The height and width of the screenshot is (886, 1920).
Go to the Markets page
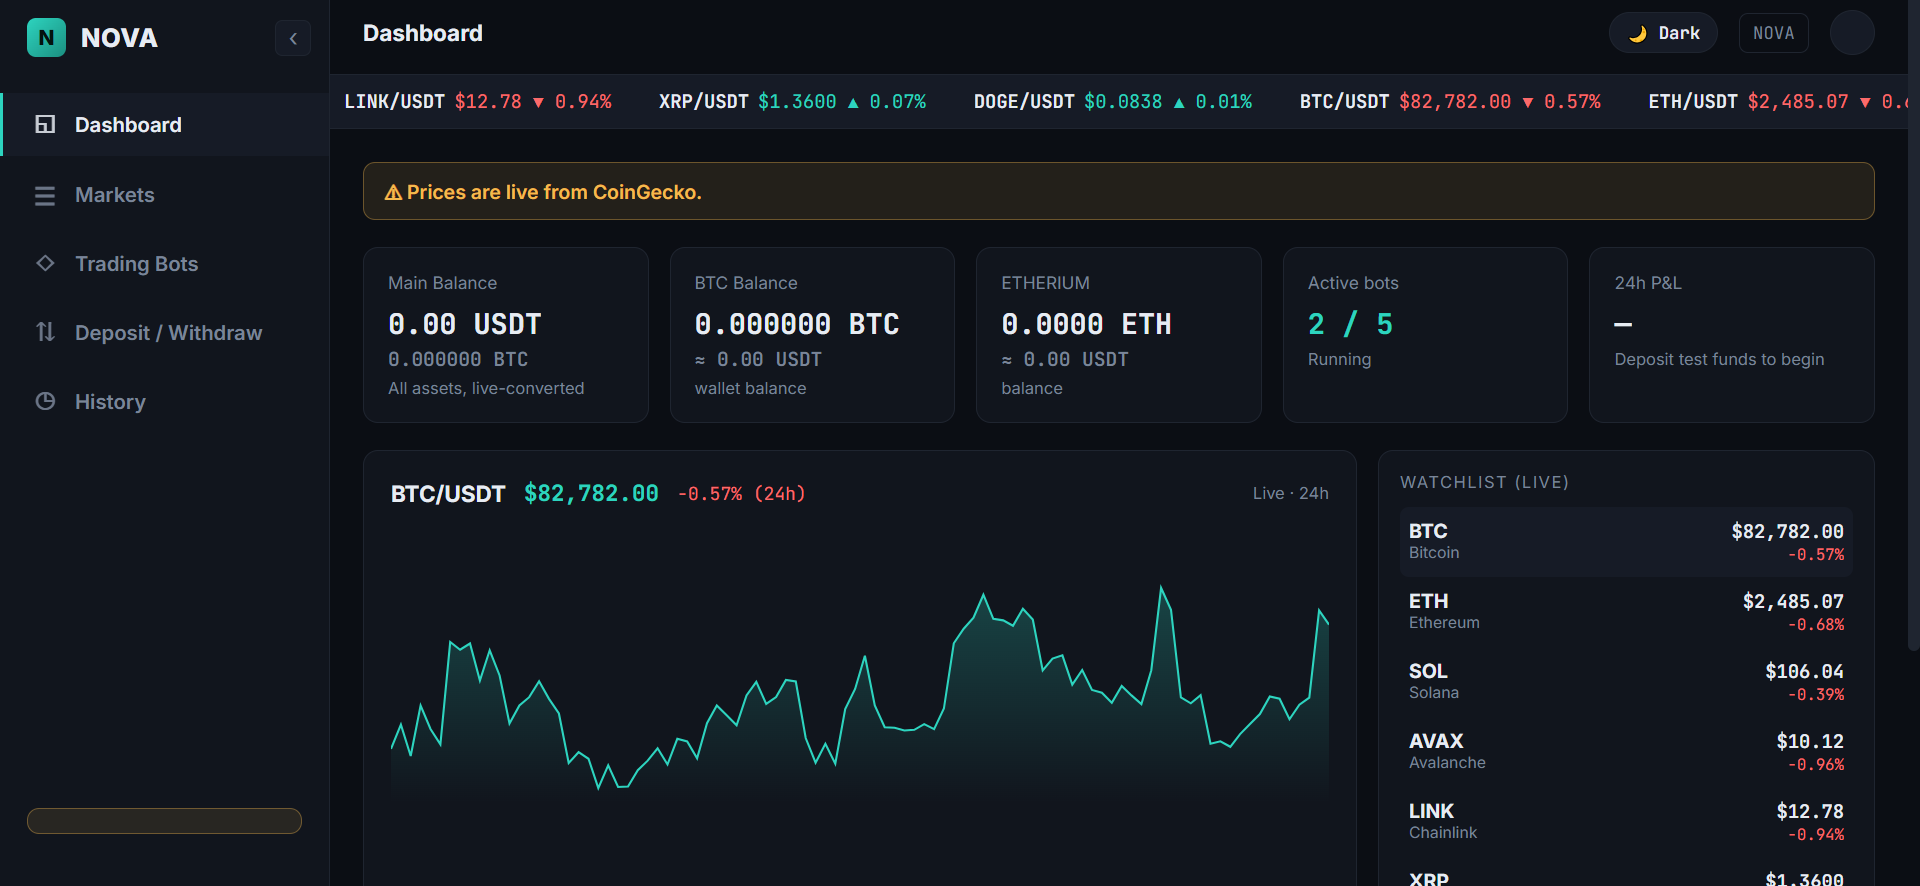click(x=165, y=195)
